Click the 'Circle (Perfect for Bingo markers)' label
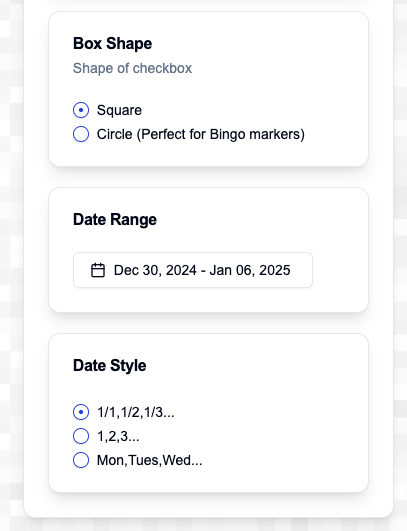Viewport: 407px width, 531px height. tap(201, 134)
